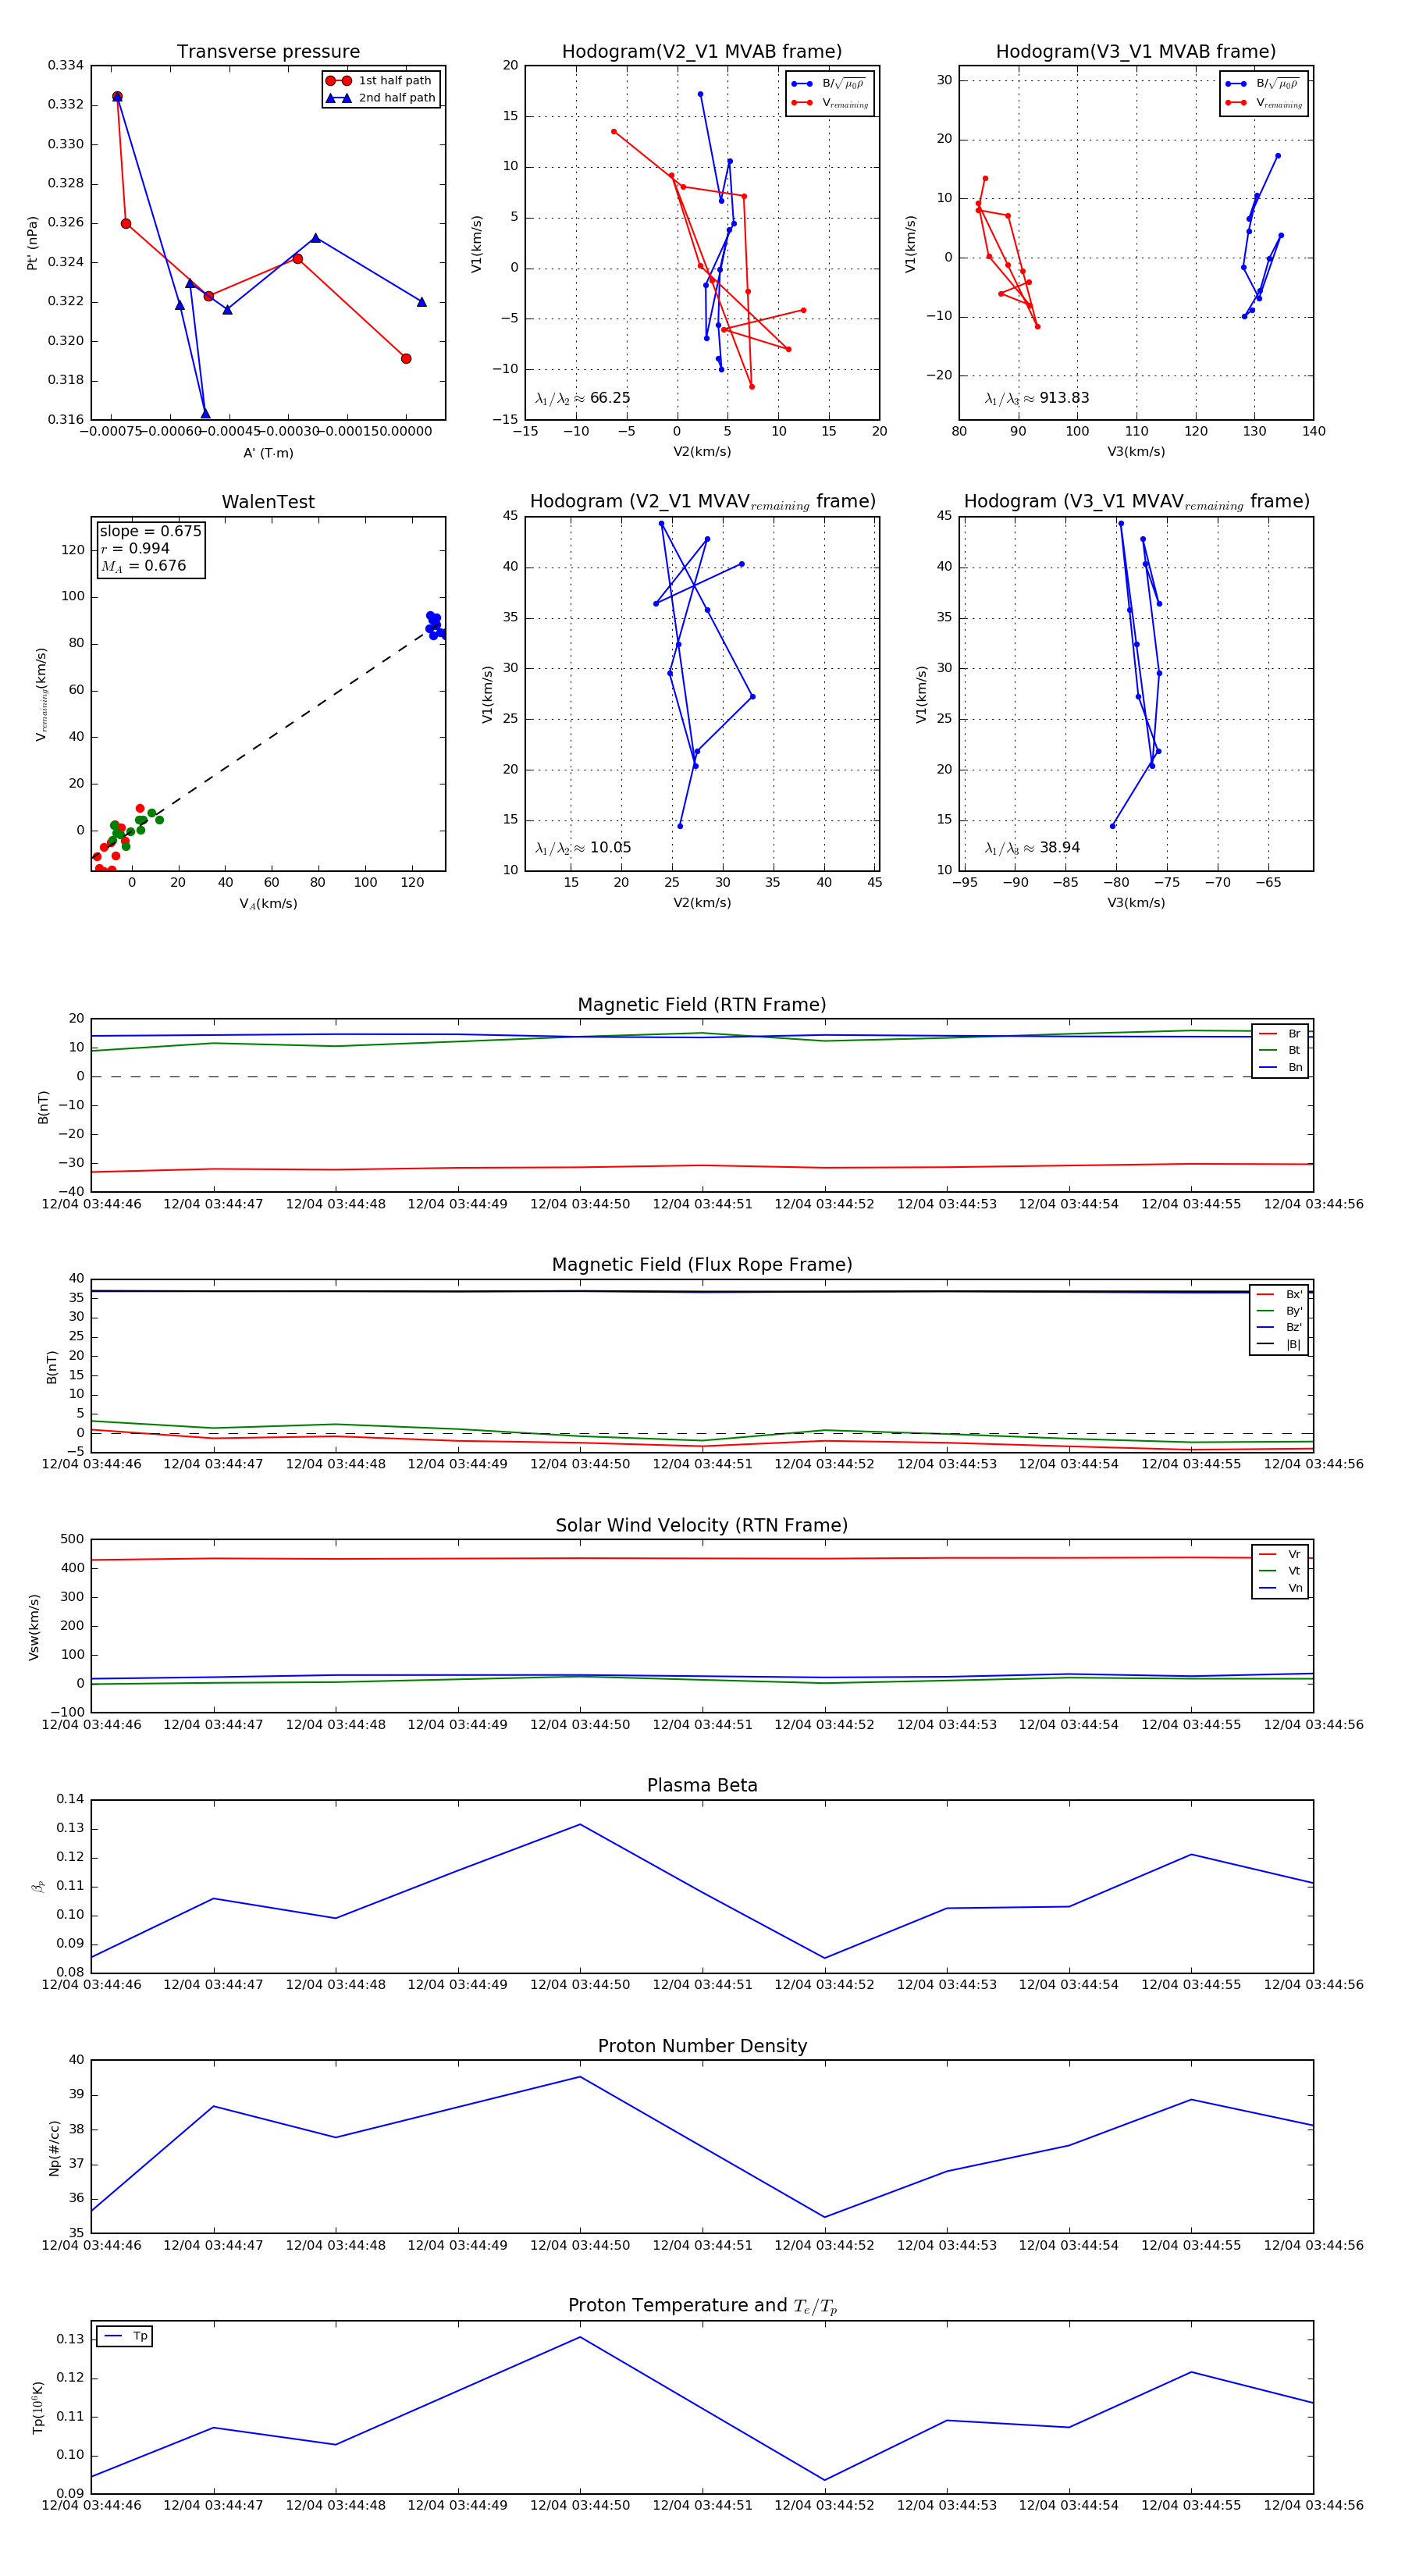Click the λ1/λ3 ≈ 913.83 annotation

click(x=1037, y=398)
